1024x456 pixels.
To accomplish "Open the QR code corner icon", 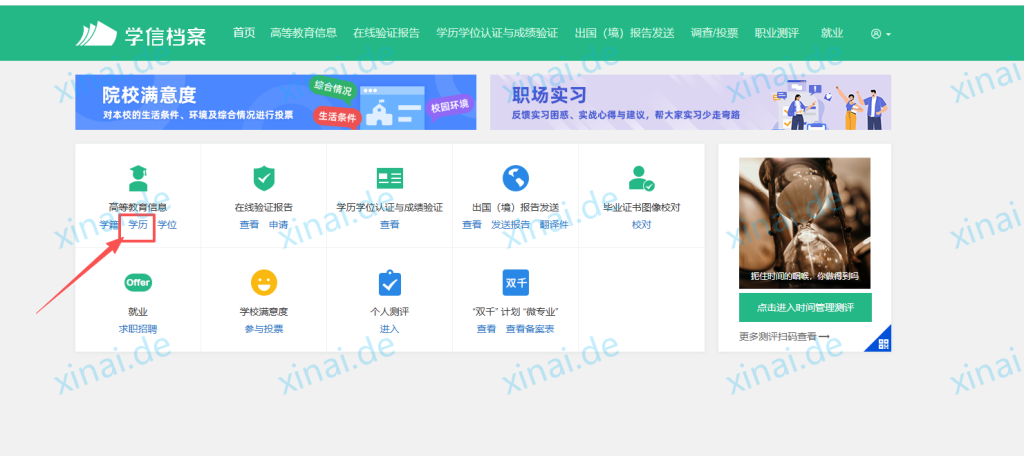I will (882, 343).
